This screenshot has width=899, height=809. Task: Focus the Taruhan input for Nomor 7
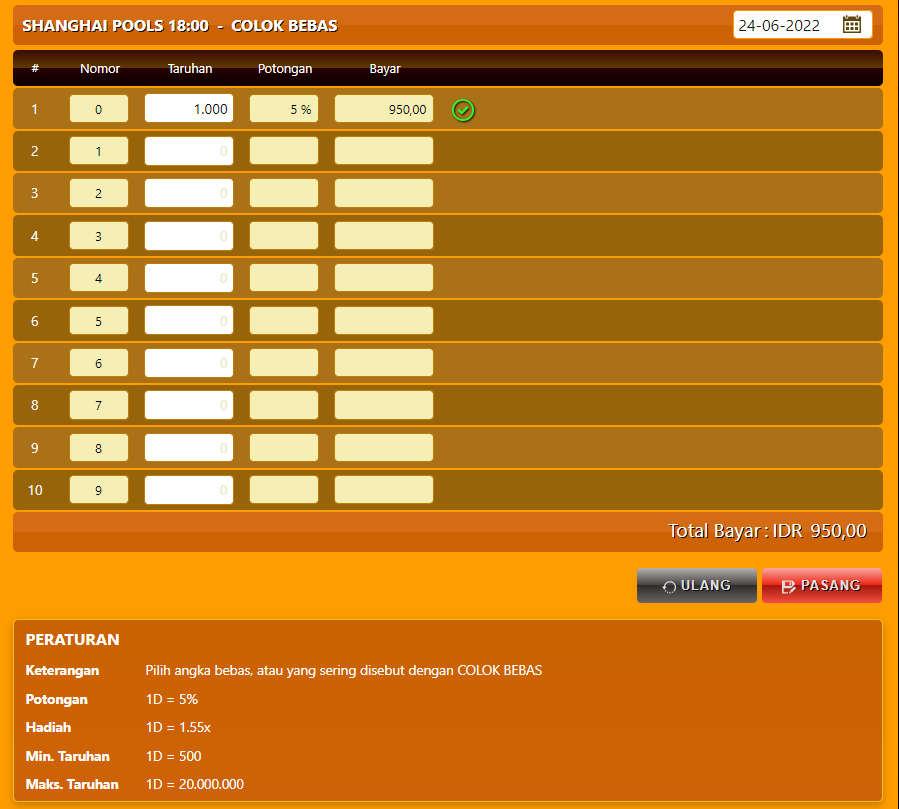(189, 406)
